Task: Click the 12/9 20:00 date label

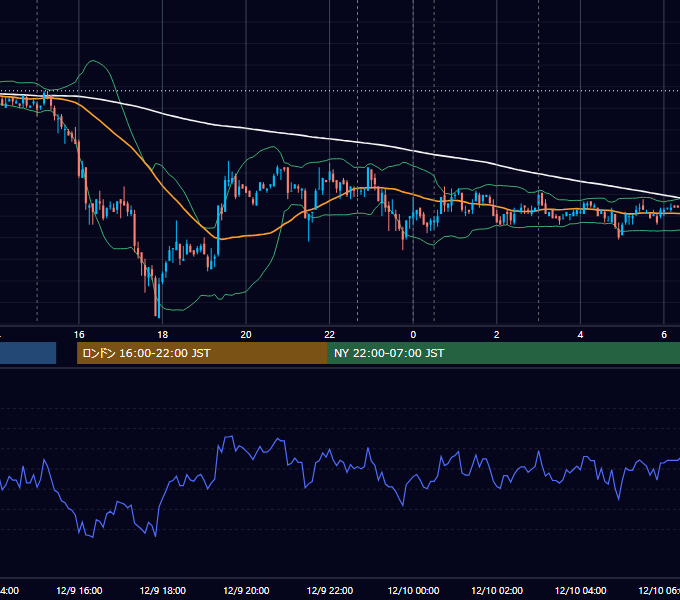Action: (246, 590)
